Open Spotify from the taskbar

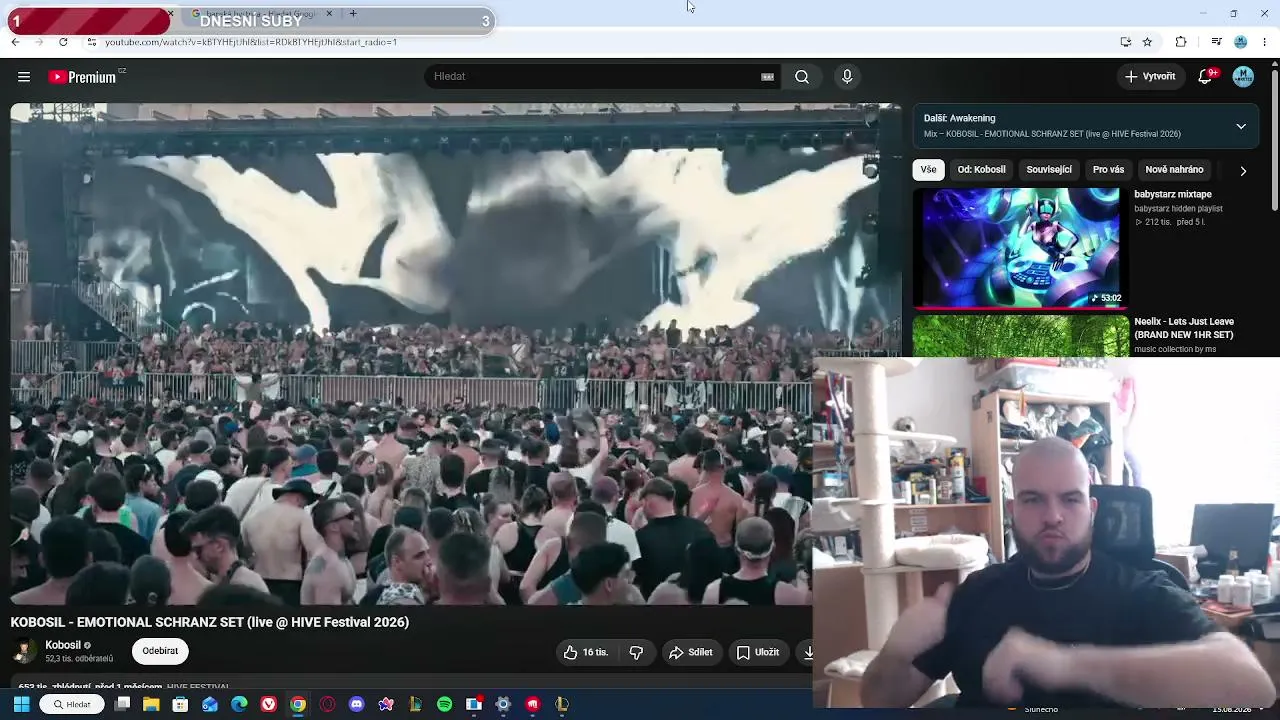tap(445, 704)
